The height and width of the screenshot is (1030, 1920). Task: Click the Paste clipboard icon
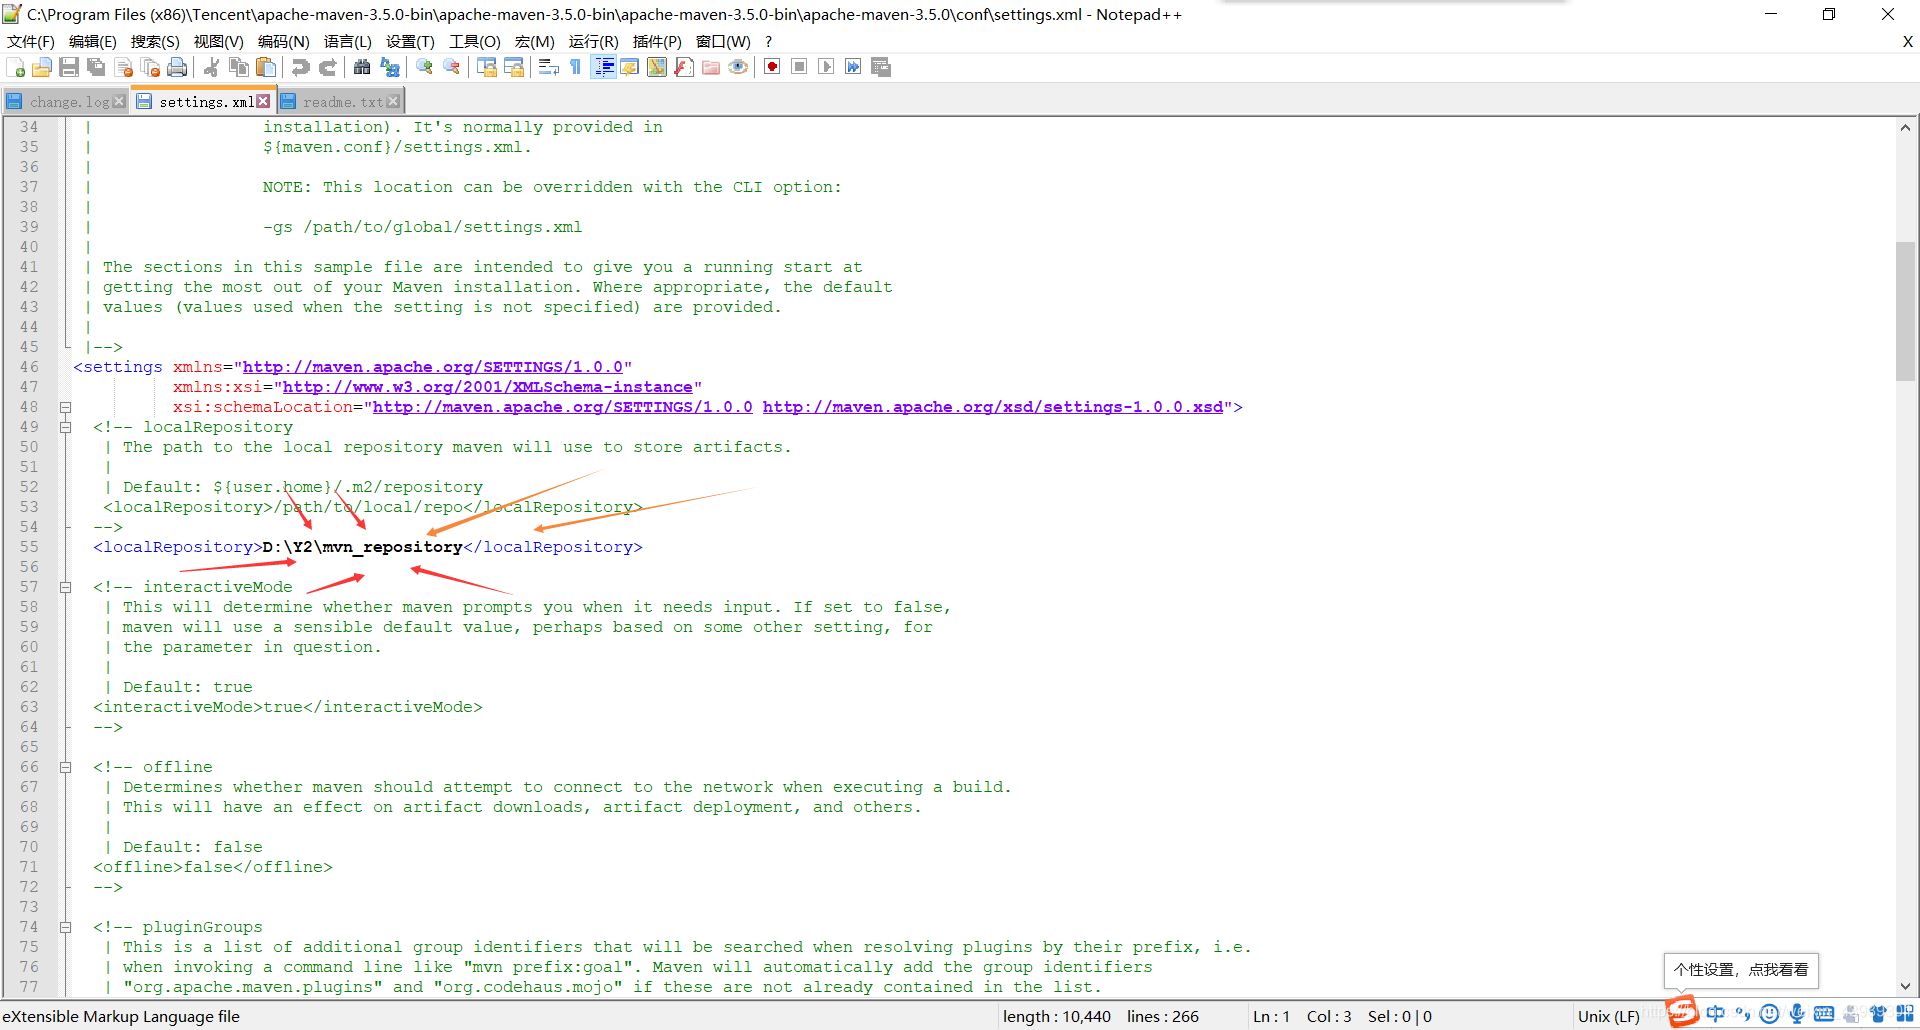coord(265,67)
